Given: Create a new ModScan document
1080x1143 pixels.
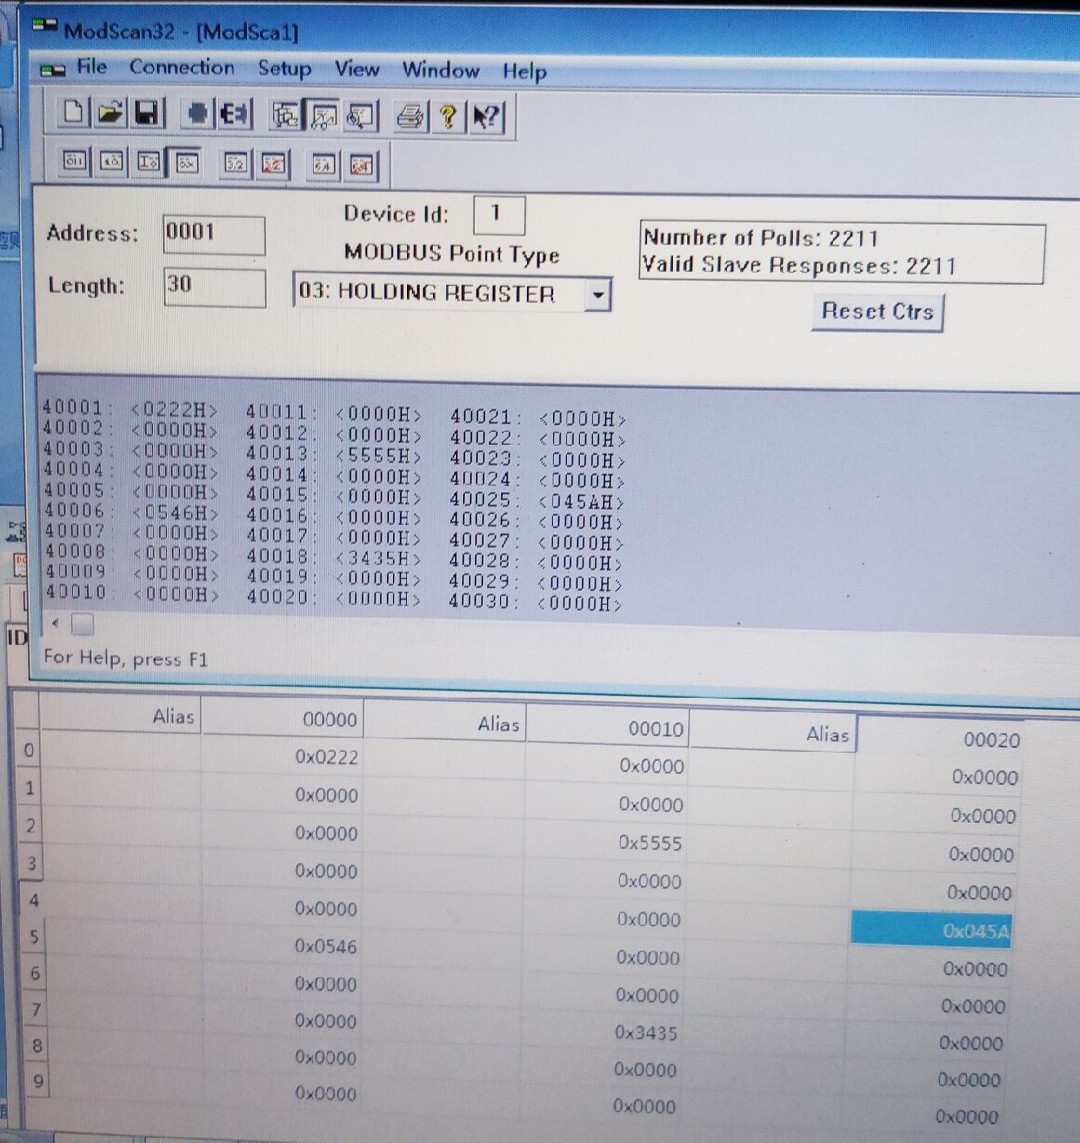Looking at the screenshot, I should [x=73, y=112].
